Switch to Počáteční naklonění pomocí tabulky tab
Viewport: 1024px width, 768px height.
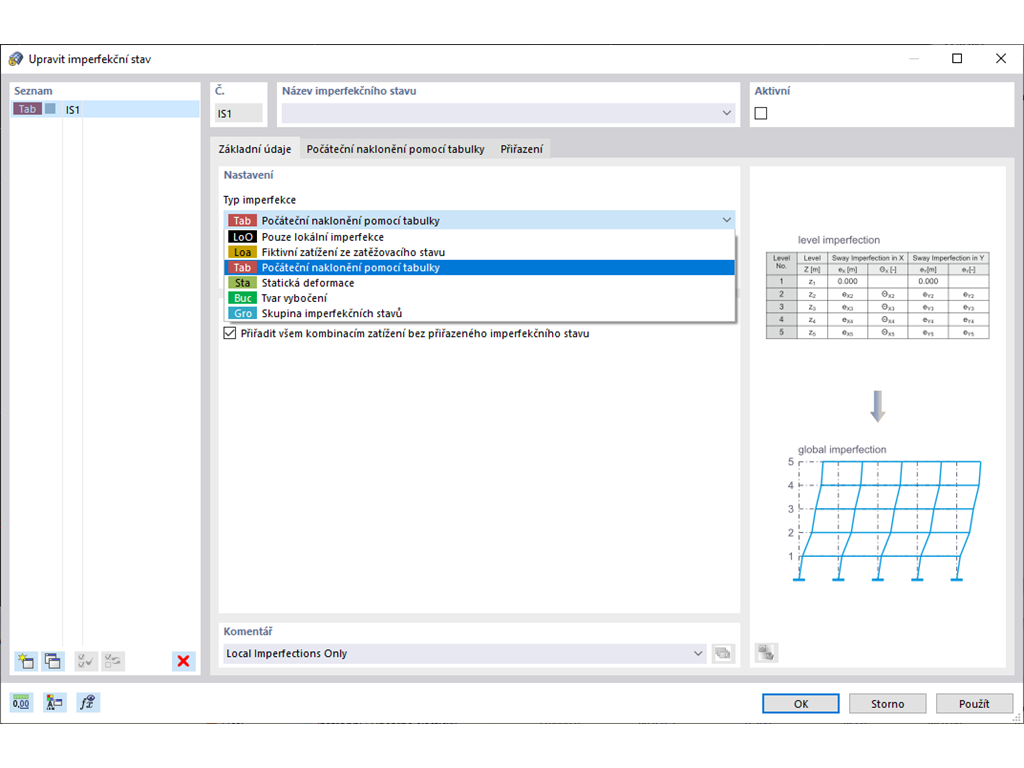(396, 149)
